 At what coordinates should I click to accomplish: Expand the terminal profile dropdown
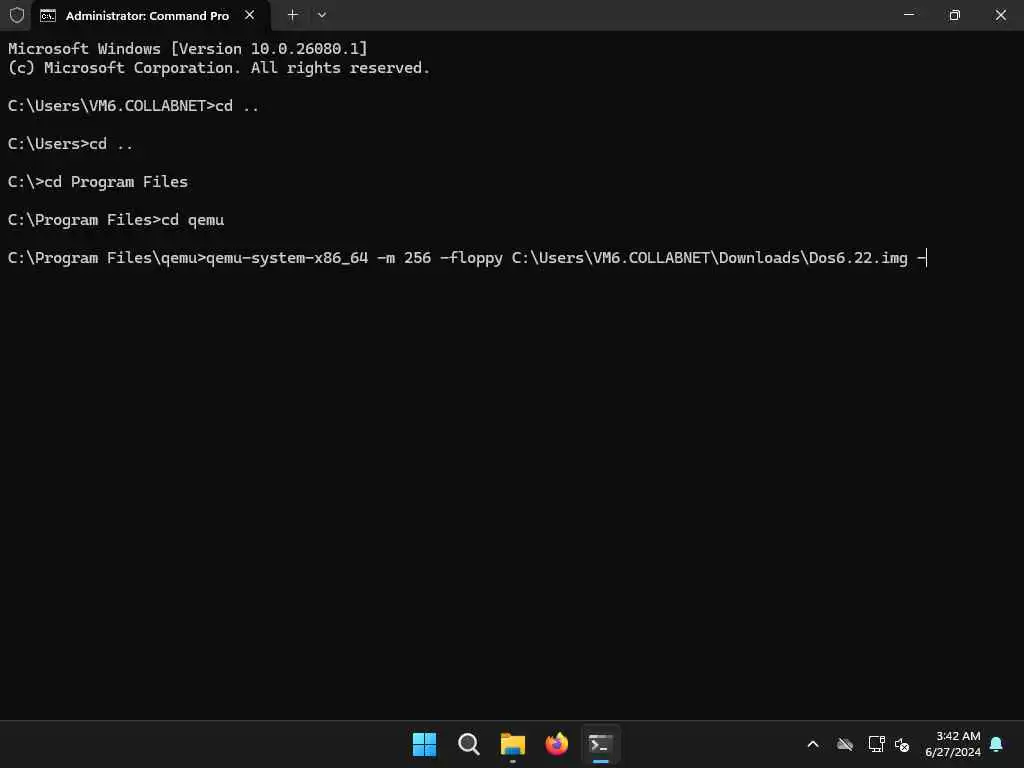[322, 15]
